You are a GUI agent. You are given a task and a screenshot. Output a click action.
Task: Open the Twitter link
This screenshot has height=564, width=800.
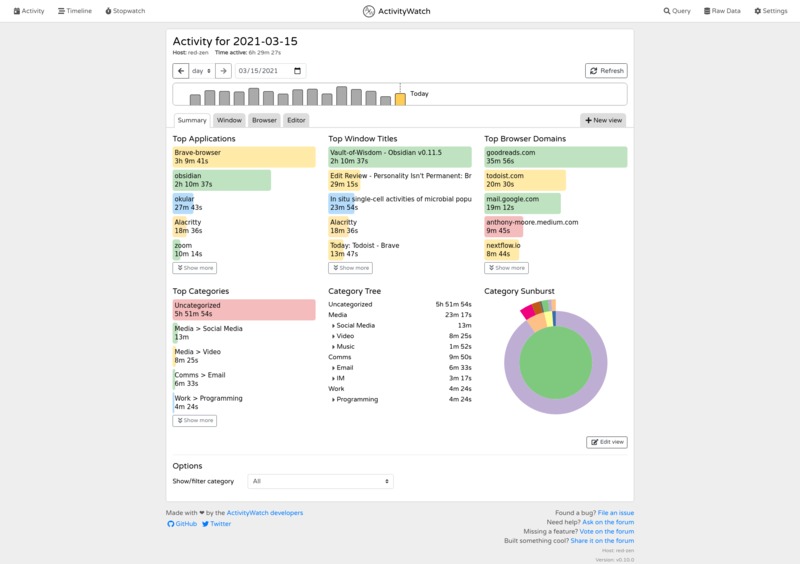(216, 524)
